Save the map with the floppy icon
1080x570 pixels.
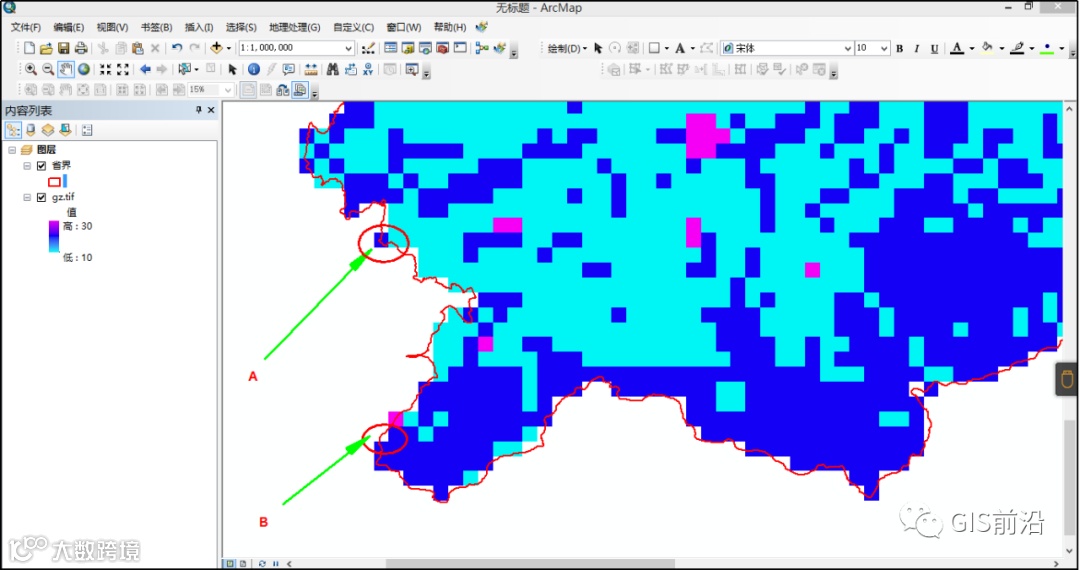63,48
